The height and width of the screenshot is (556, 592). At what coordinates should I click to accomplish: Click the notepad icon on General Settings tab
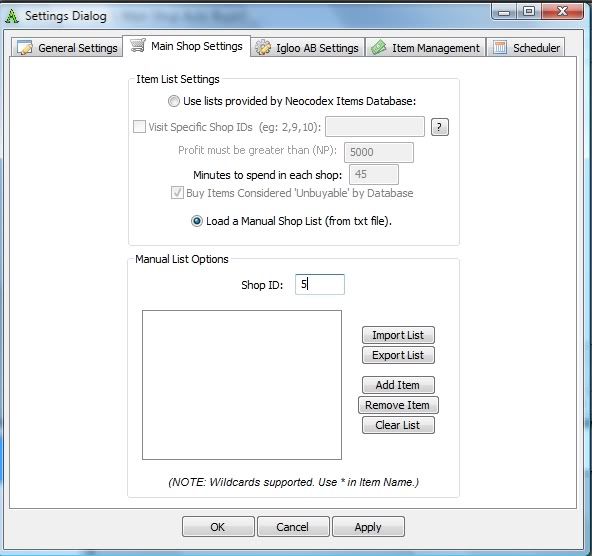click(x=25, y=48)
